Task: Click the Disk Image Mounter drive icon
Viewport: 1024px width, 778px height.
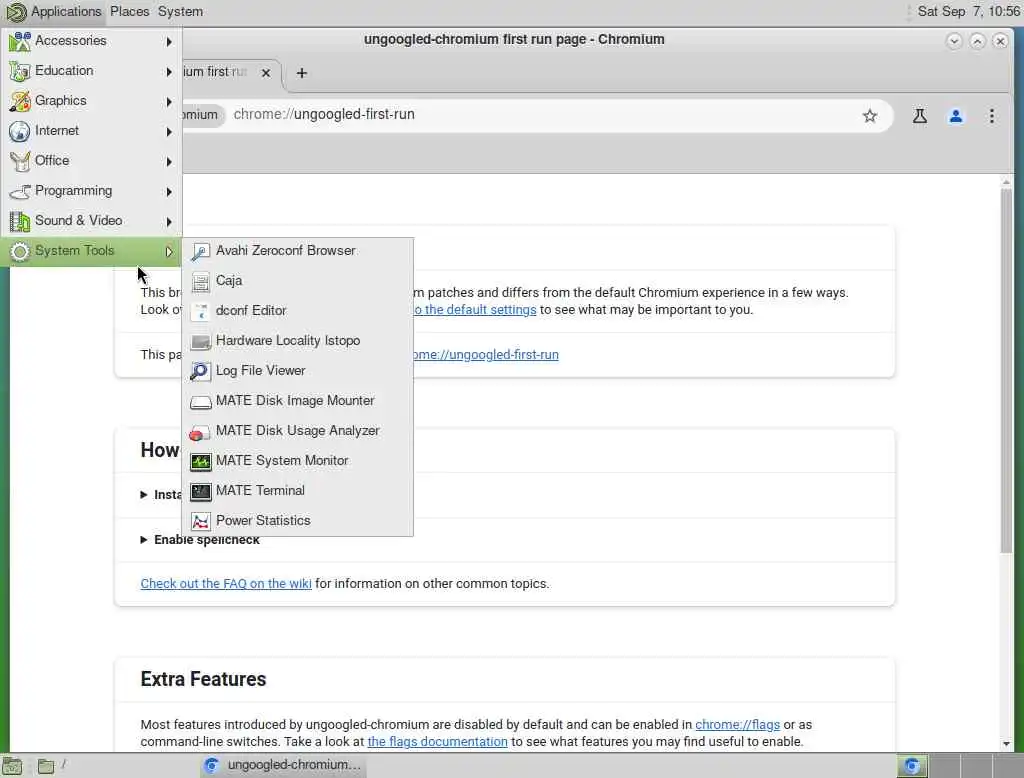Action: (200, 402)
